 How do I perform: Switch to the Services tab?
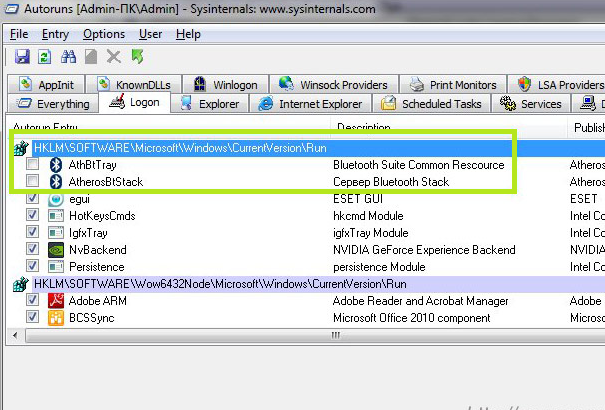[531, 104]
